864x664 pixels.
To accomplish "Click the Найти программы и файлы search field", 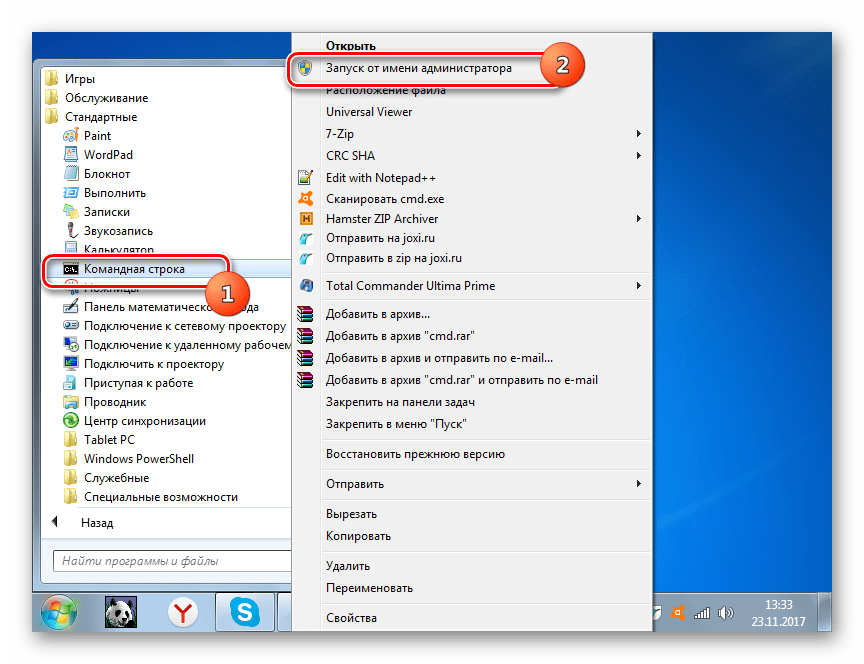I will (x=172, y=561).
